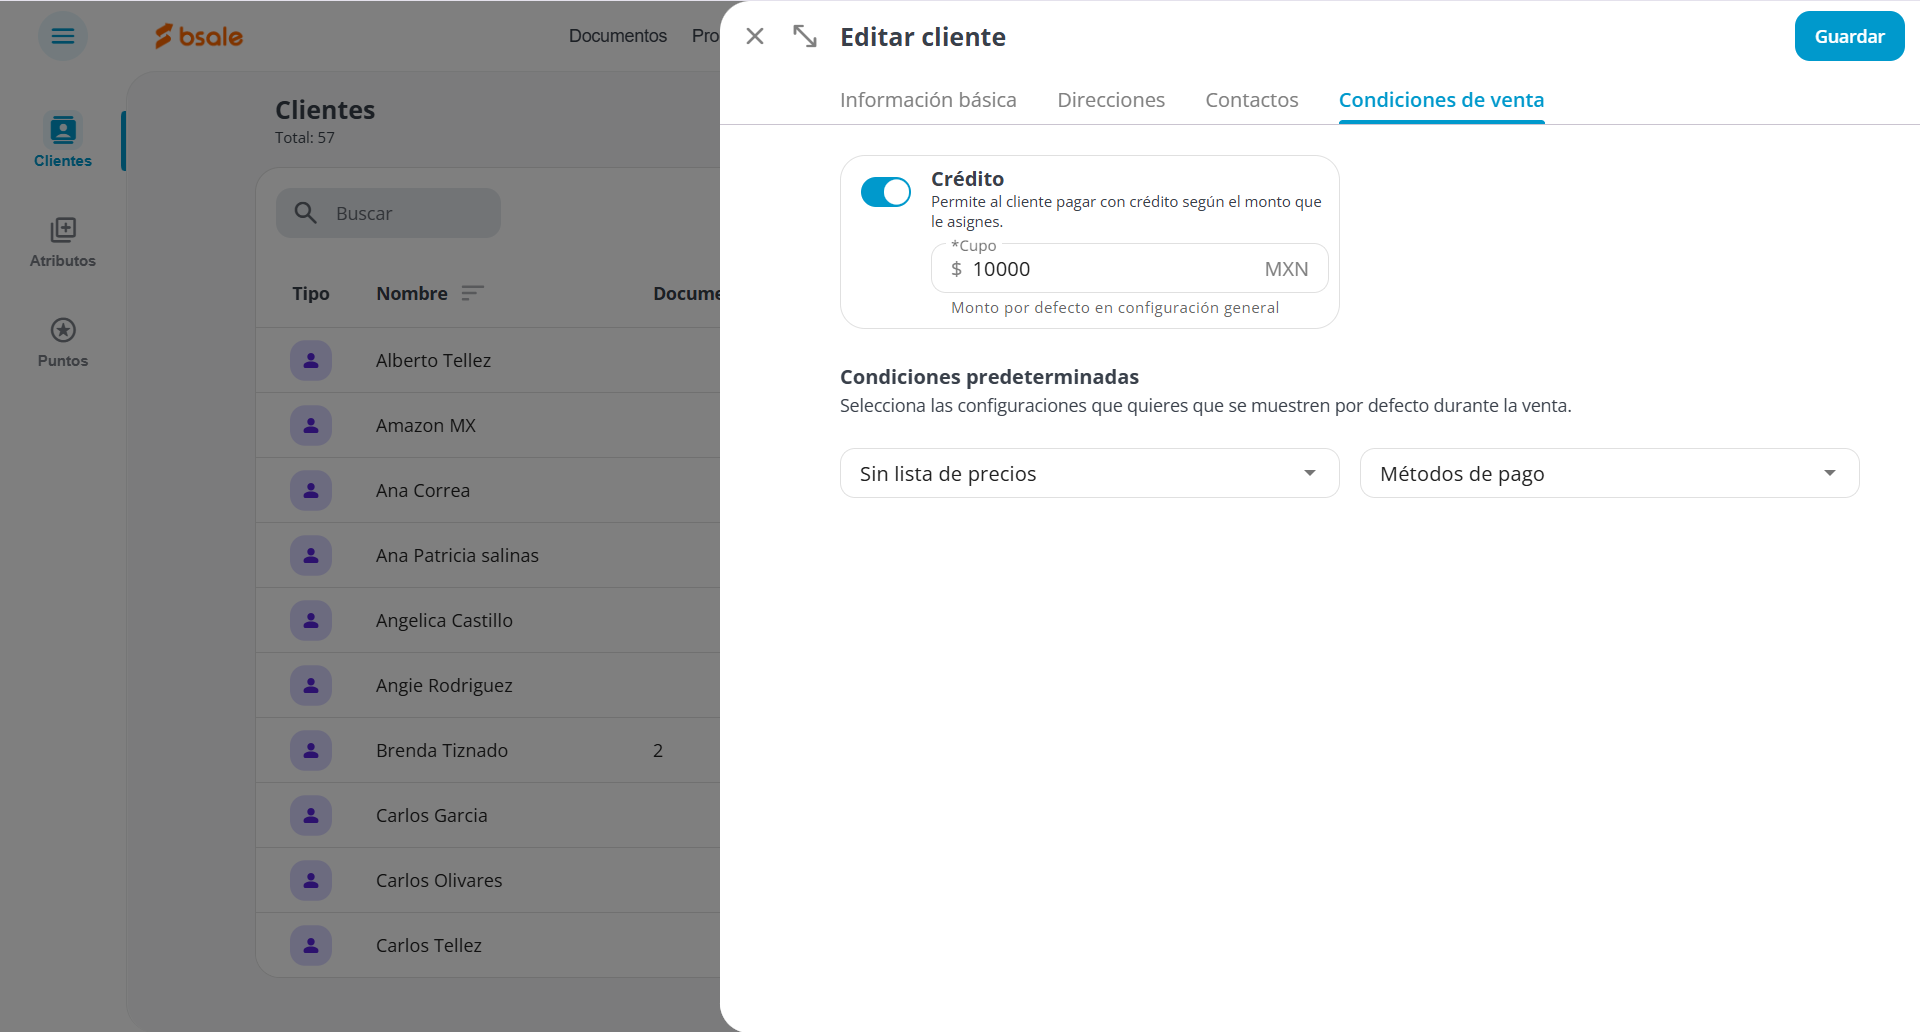Select Condiciones de venta tab

pyautogui.click(x=1441, y=100)
